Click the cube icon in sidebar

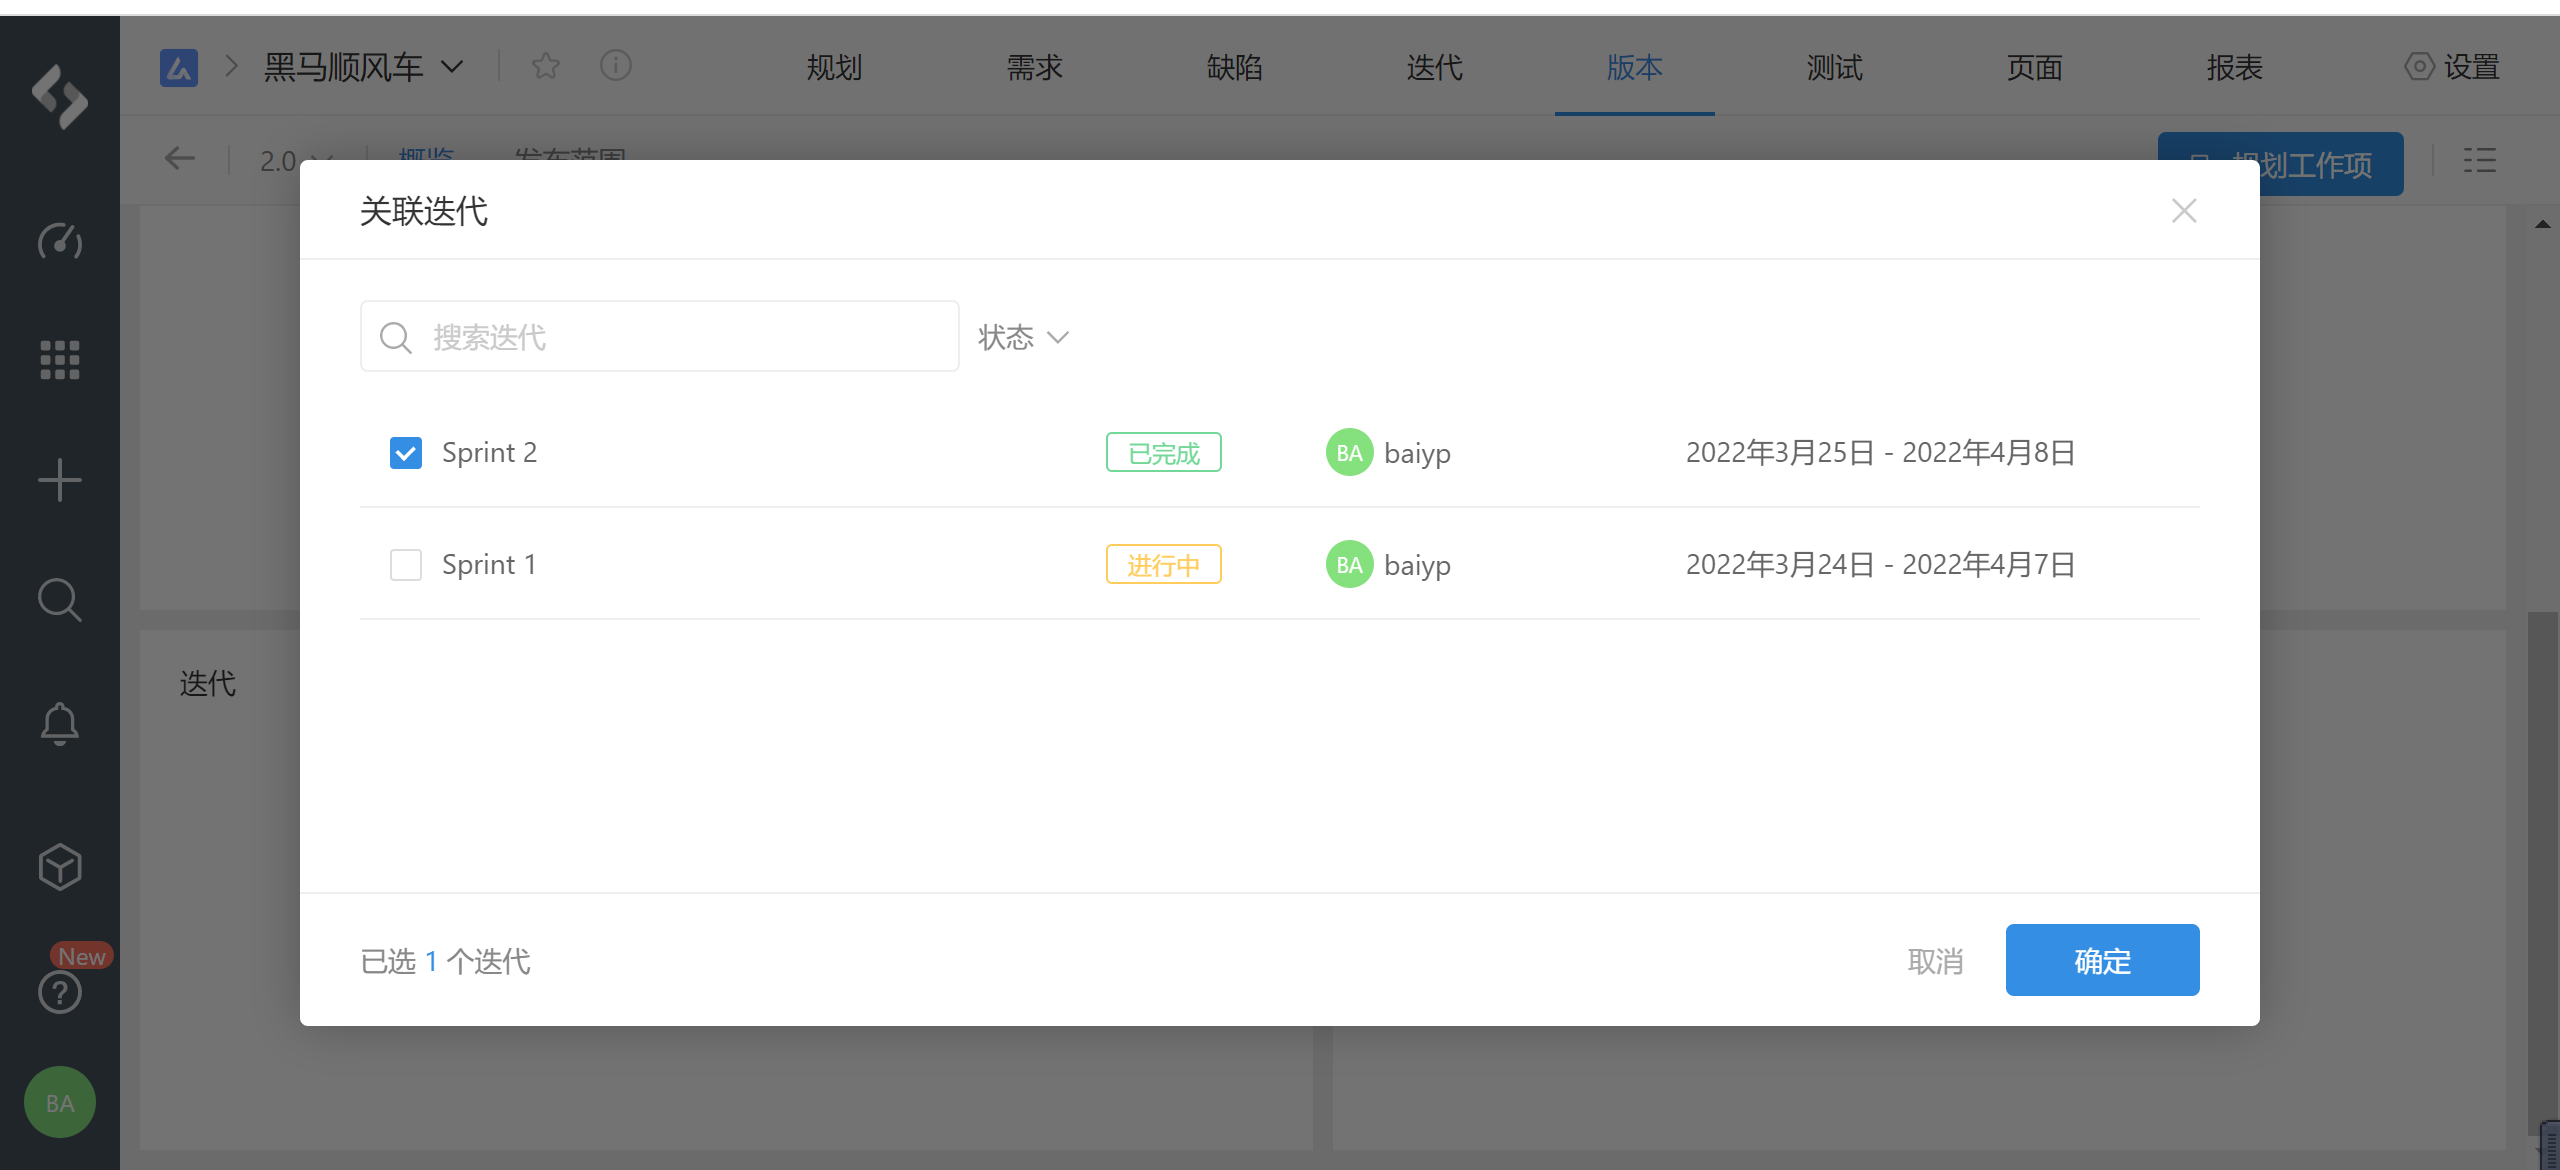point(60,867)
